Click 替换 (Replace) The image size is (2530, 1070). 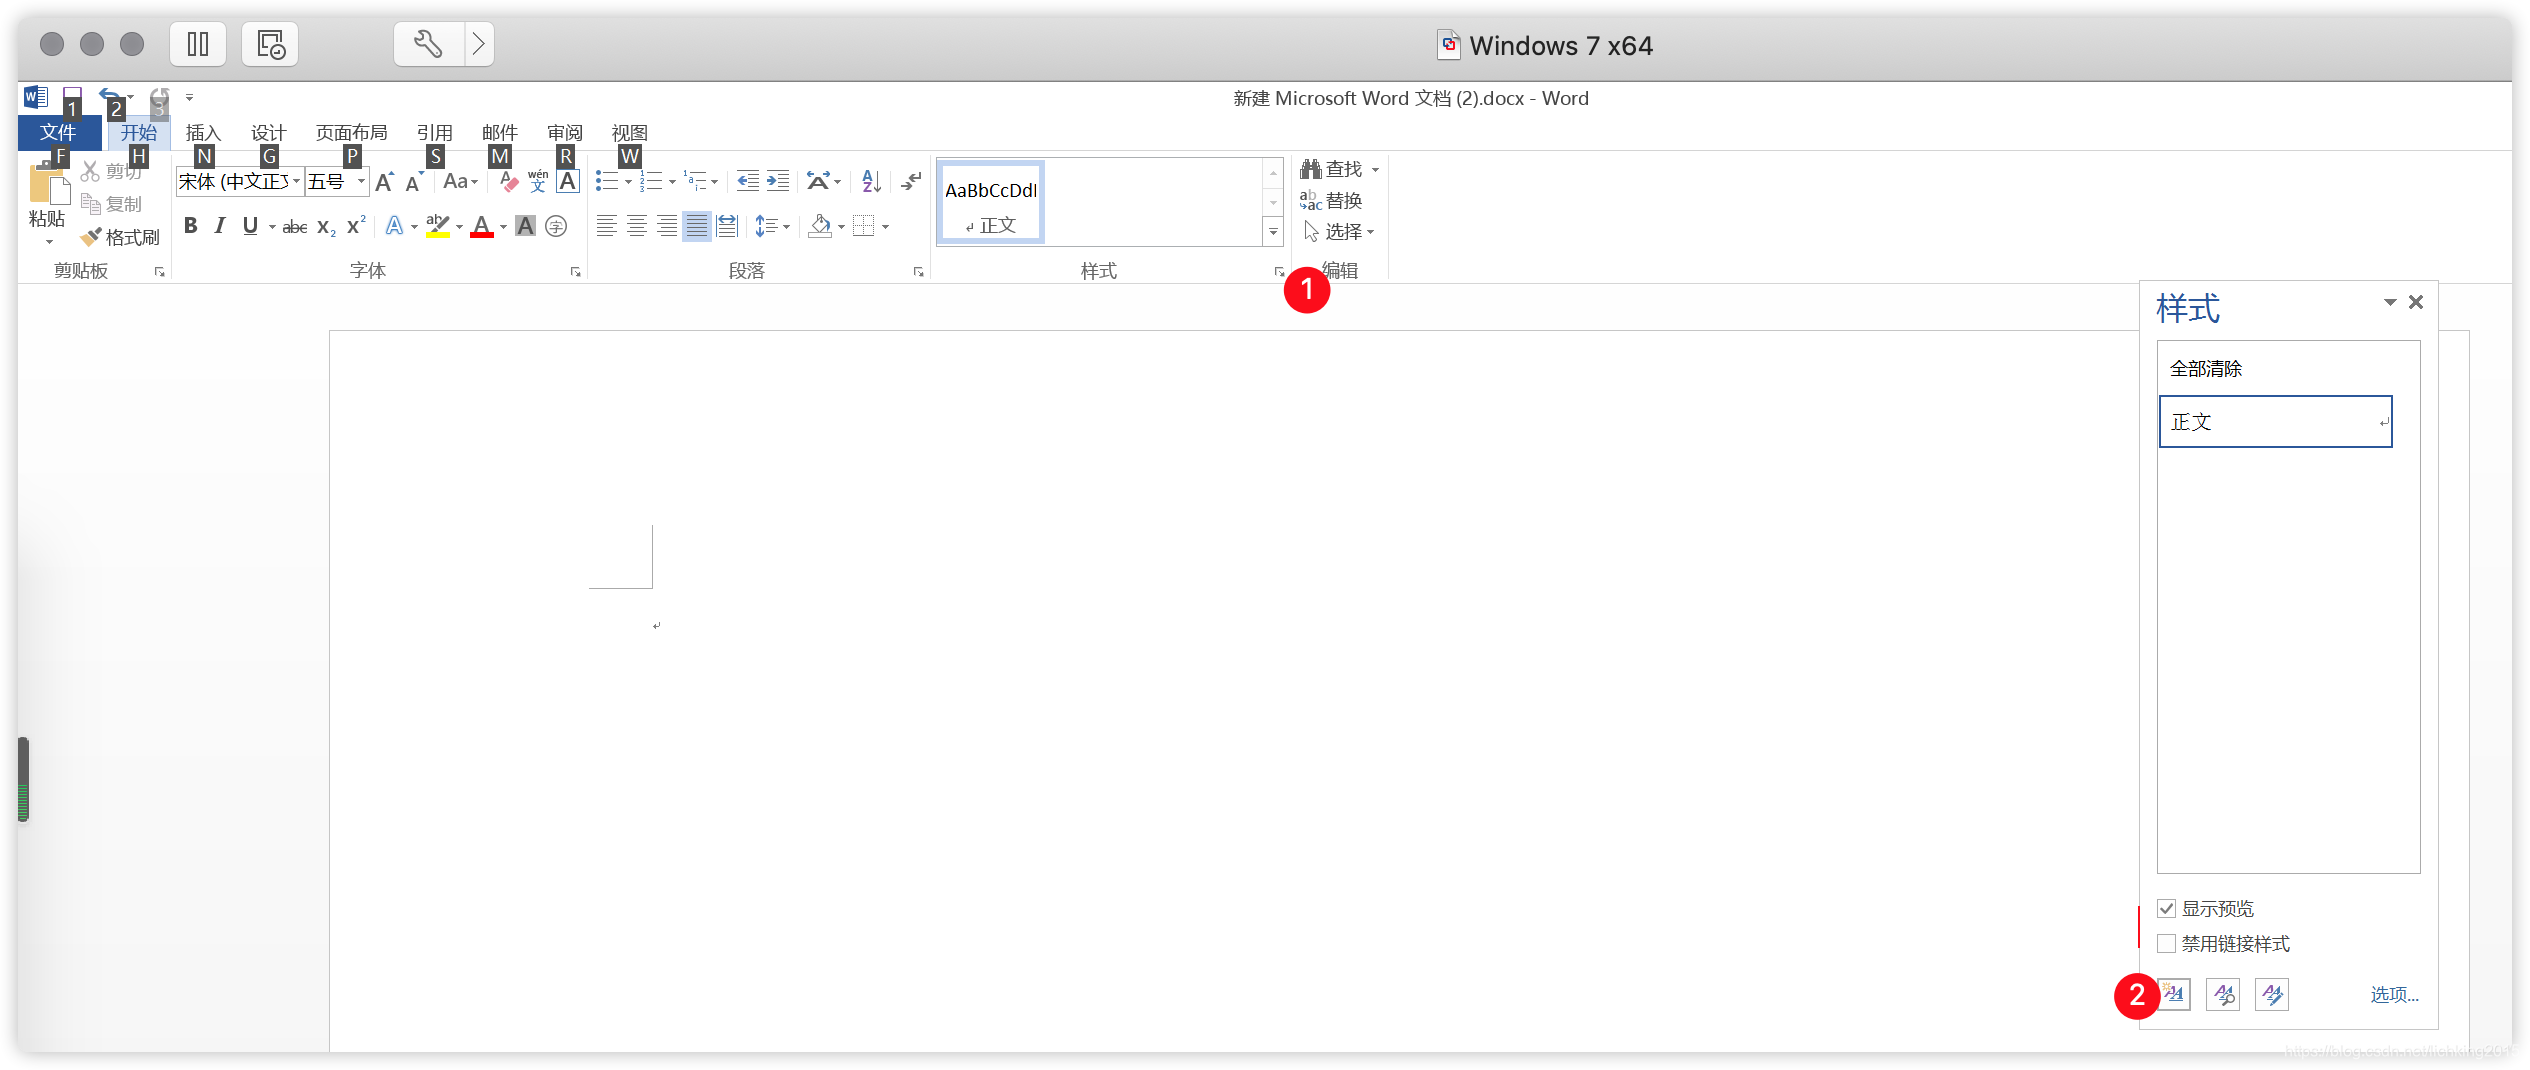(x=1332, y=201)
